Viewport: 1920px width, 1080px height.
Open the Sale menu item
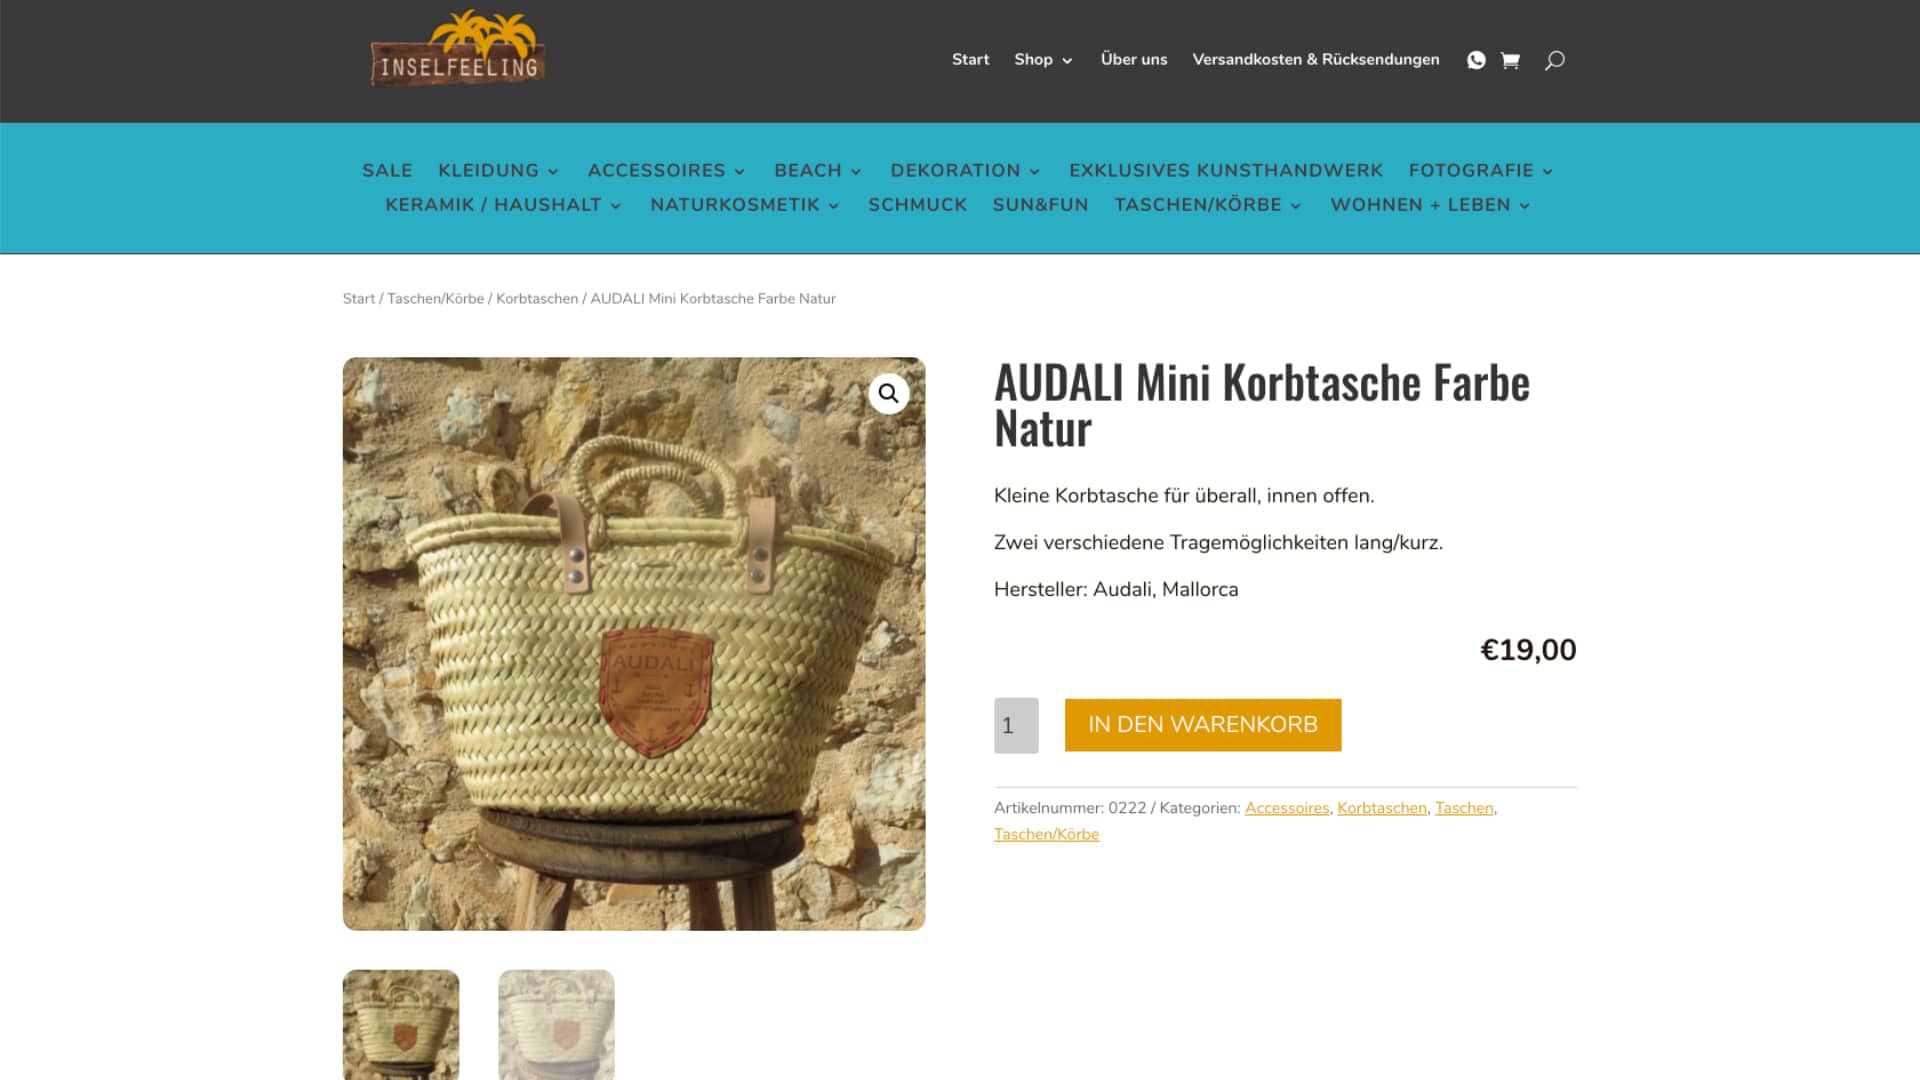pos(387,171)
